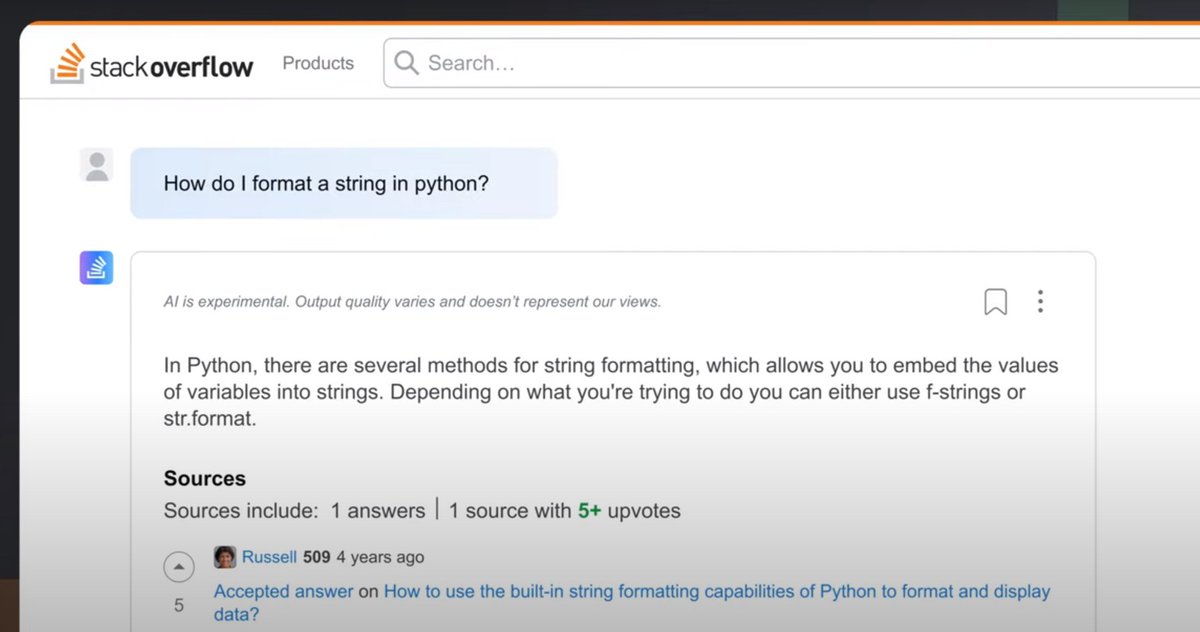
Task: Toggle the bookmark on the response
Action: point(995,301)
